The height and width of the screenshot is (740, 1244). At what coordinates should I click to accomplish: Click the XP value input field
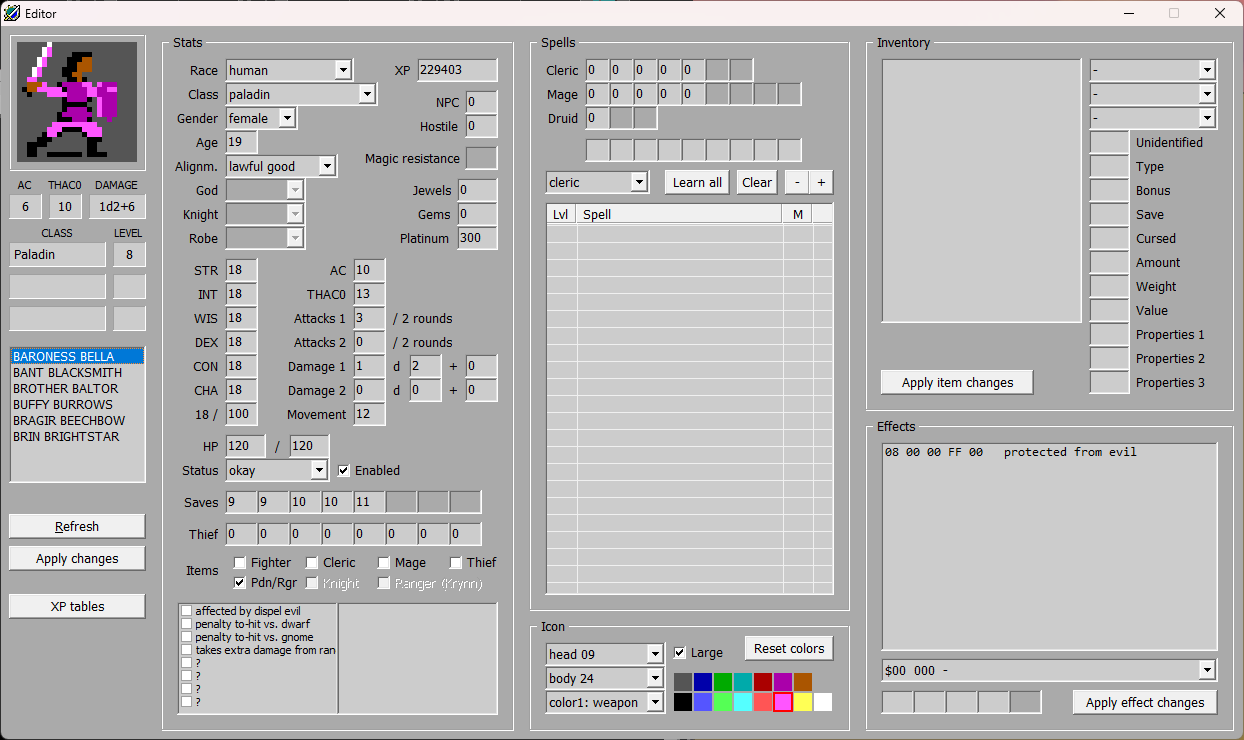(457, 70)
